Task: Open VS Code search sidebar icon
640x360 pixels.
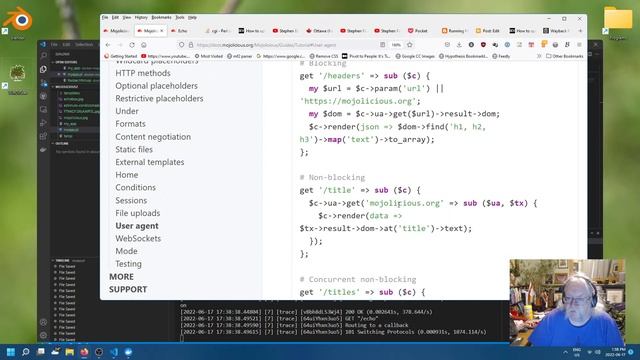Action: (x=44, y=56)
